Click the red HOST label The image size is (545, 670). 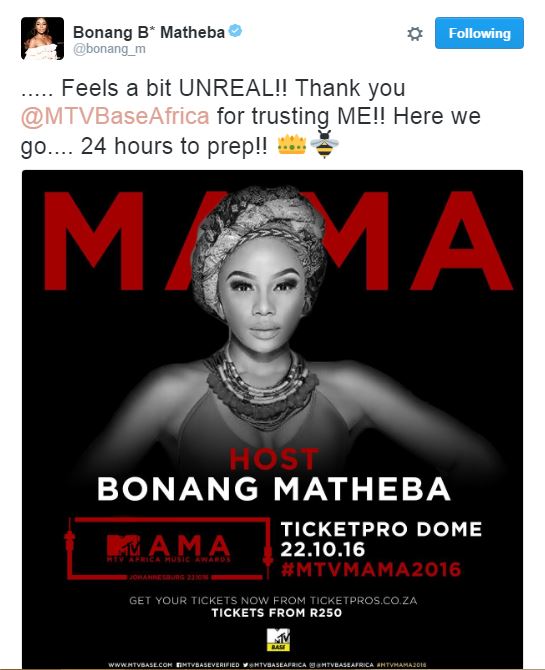(x=274, y=459)
